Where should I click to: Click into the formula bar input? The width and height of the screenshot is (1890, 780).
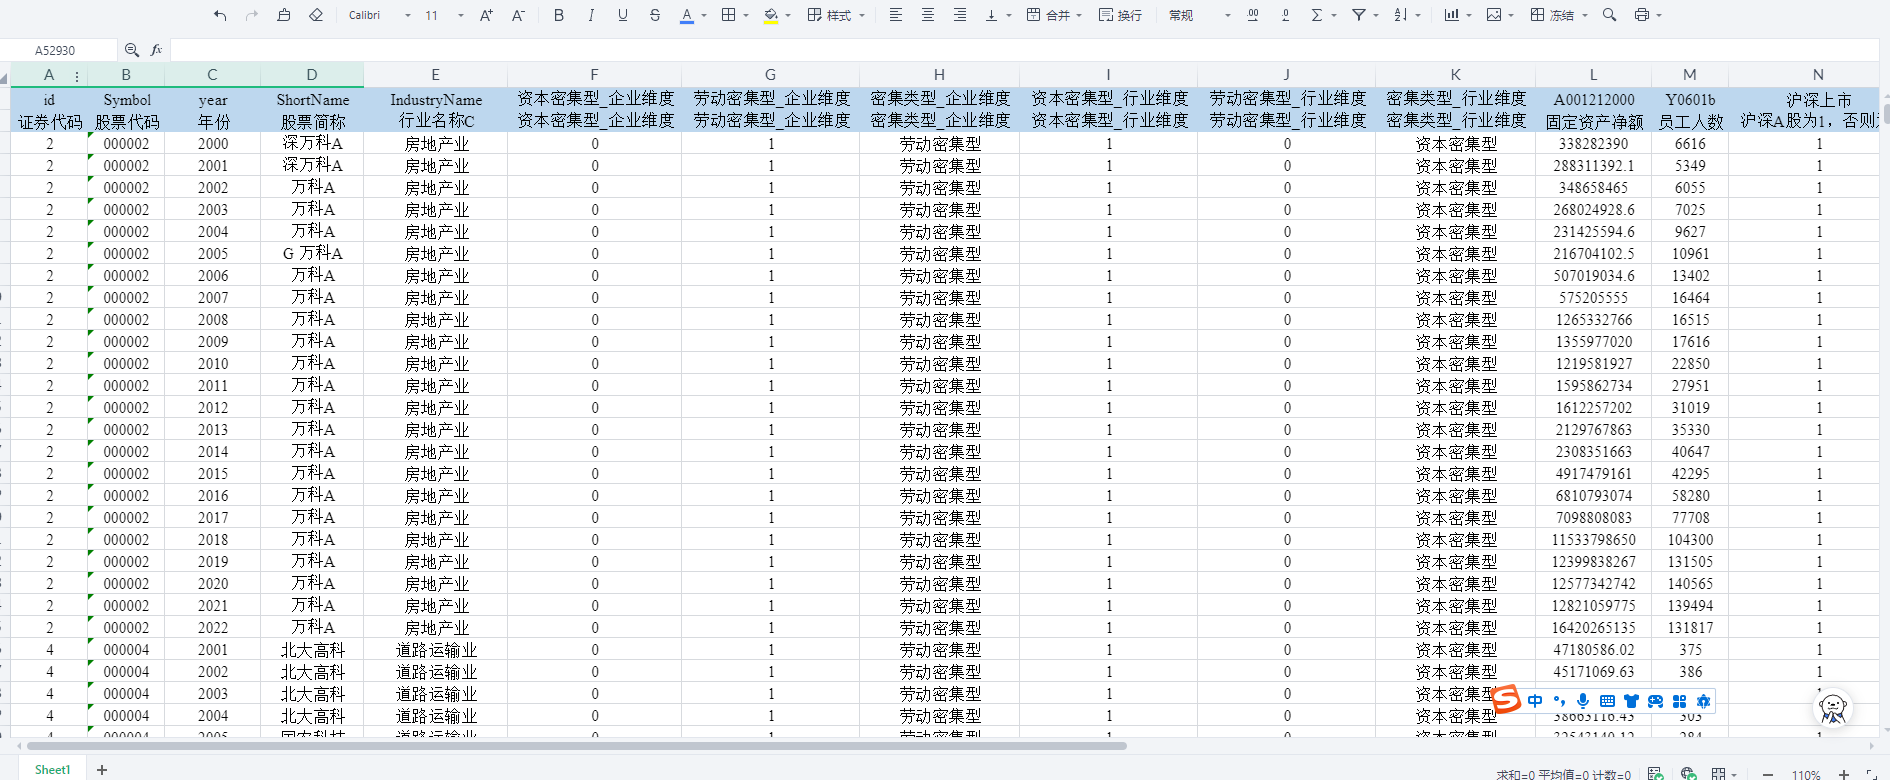tap(1024, 50)
